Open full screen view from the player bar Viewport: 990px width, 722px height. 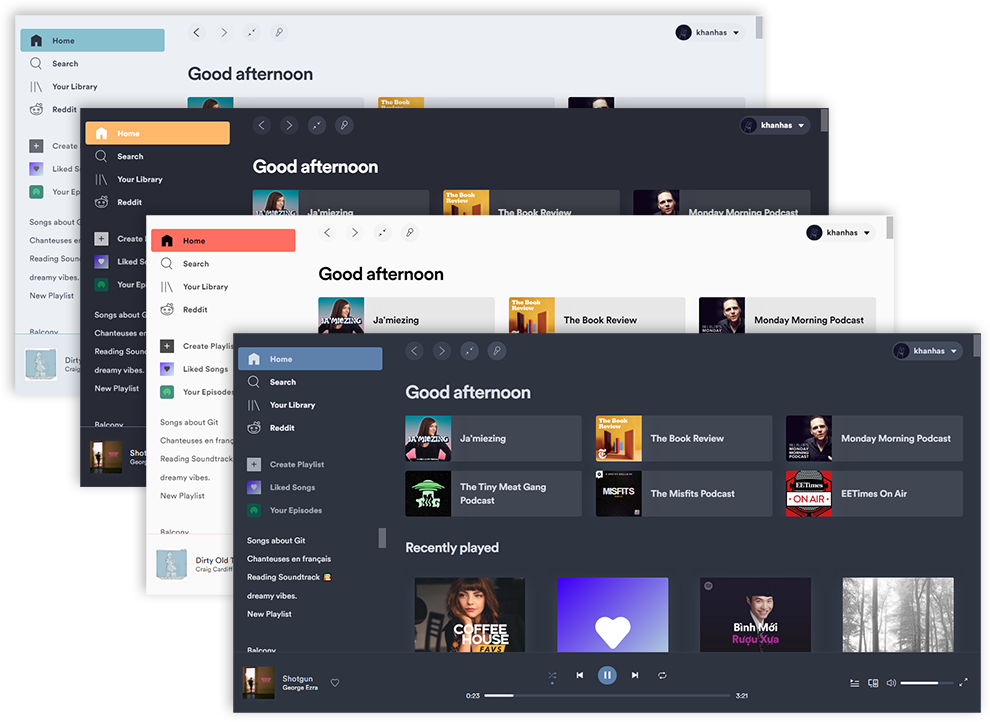pyautogui.click(x=963, y=682)
